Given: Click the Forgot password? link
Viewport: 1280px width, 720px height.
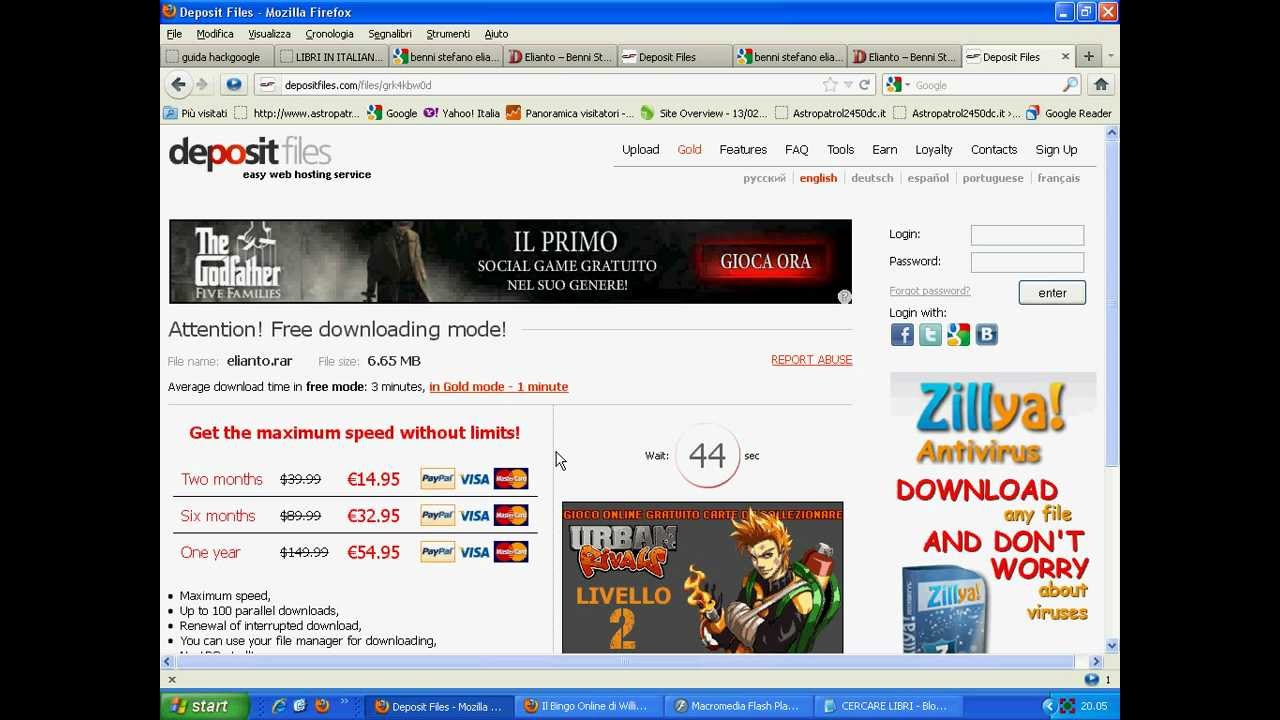Looking at the screenshot, I should click(x=930, y=291).
